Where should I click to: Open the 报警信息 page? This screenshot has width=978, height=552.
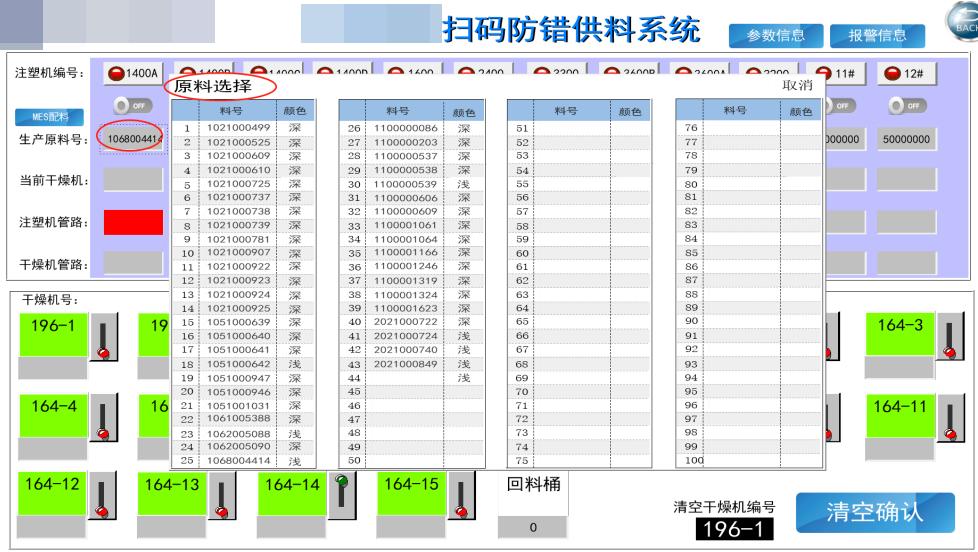tap(877, 36)
